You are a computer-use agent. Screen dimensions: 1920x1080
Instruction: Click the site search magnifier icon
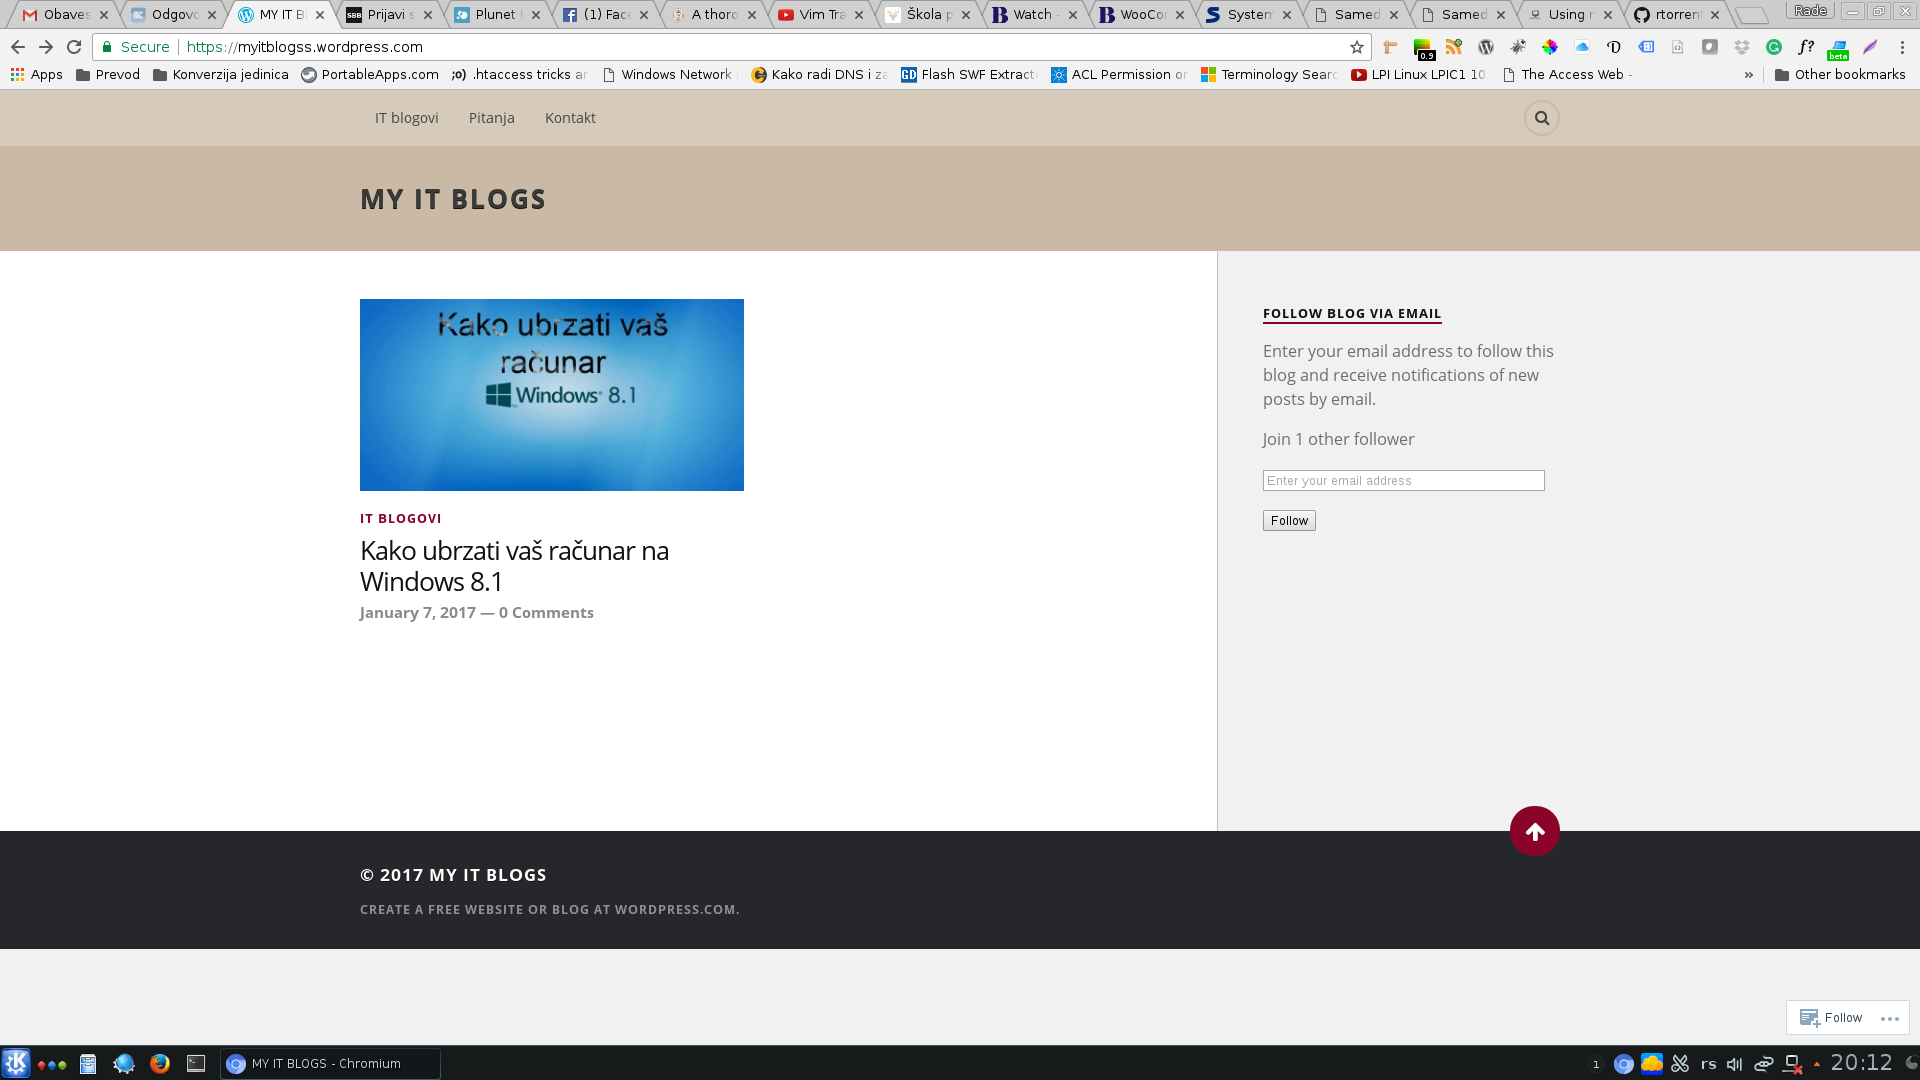click(x=1541, y=118)
